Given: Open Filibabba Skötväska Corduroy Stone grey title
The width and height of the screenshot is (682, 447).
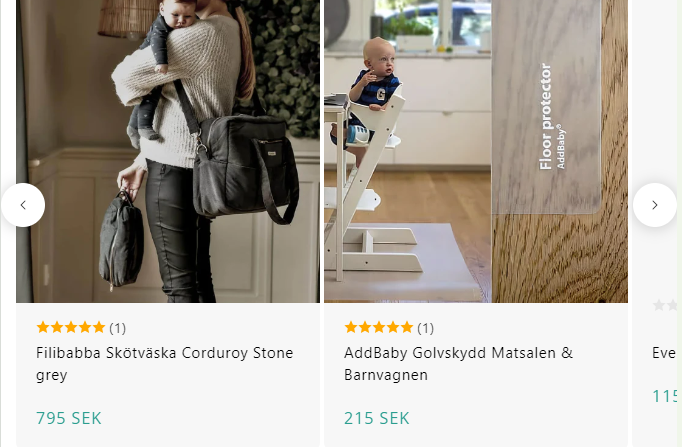Looking at the screenshot, I should pos(164,364).
